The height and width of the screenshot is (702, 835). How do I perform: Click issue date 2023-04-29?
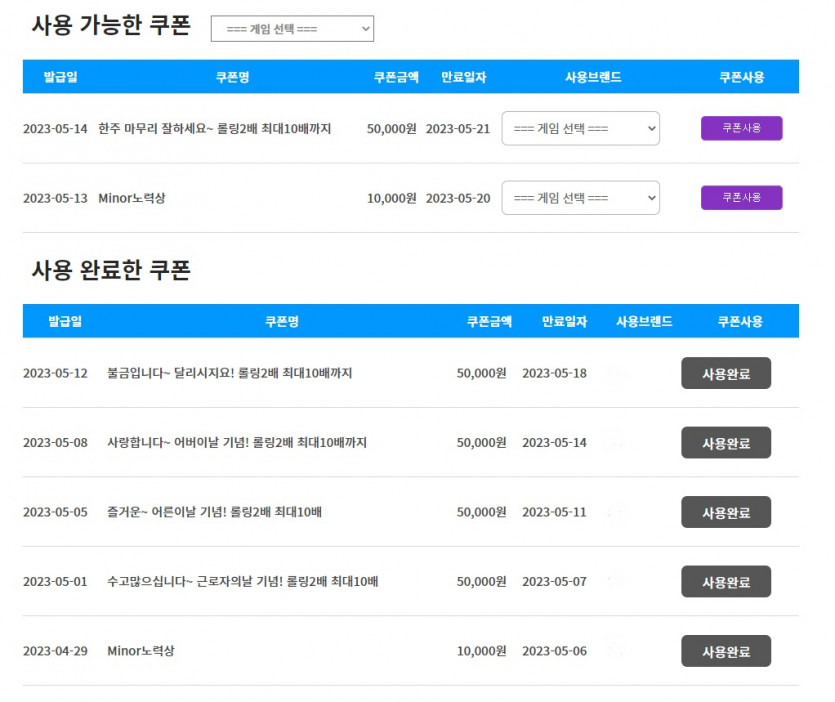click(x=55, y=651)
